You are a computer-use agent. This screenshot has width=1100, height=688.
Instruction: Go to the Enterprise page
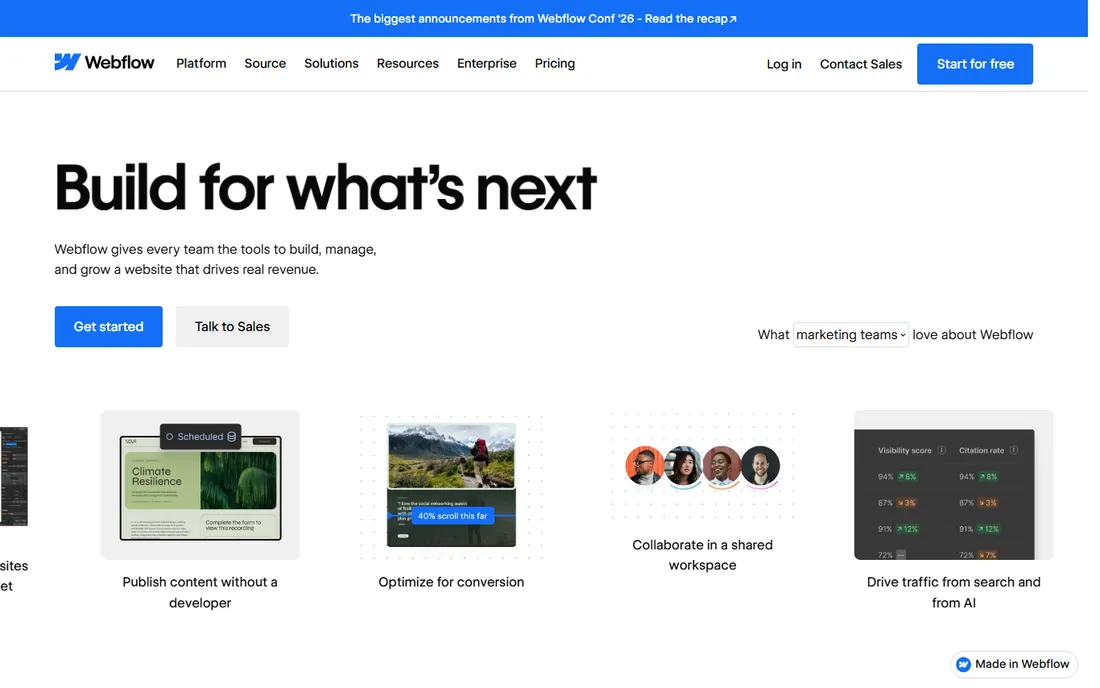pyautogui.click(x=487, y=63)
